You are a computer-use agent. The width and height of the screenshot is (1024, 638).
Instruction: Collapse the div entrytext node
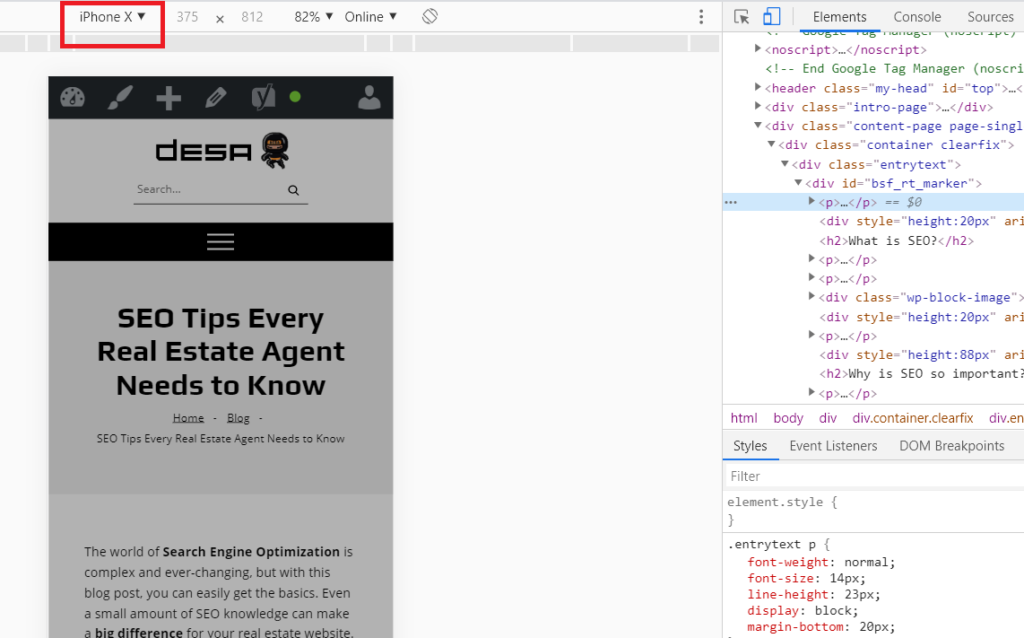coord(785,163)
